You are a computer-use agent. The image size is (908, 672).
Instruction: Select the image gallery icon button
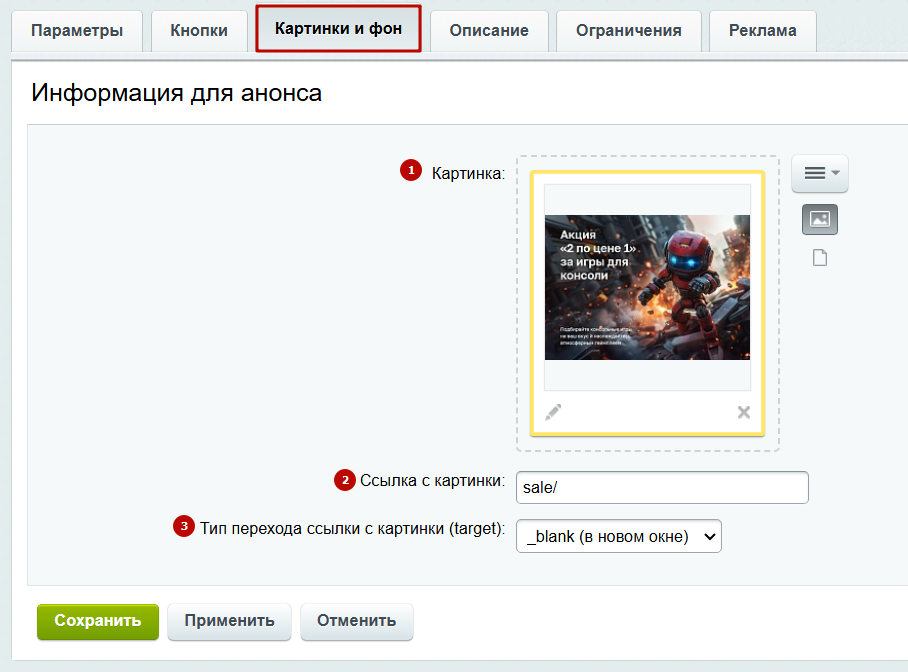point(819,220)
